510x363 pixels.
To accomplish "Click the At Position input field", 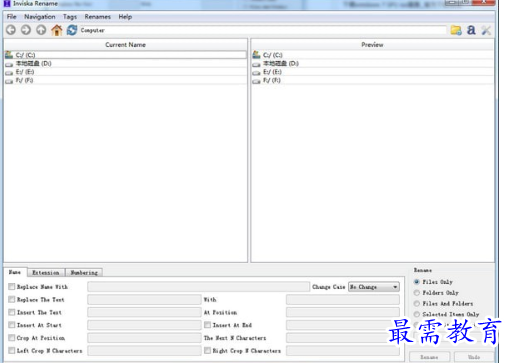I will pyautogui.click(x=343, y=312).
